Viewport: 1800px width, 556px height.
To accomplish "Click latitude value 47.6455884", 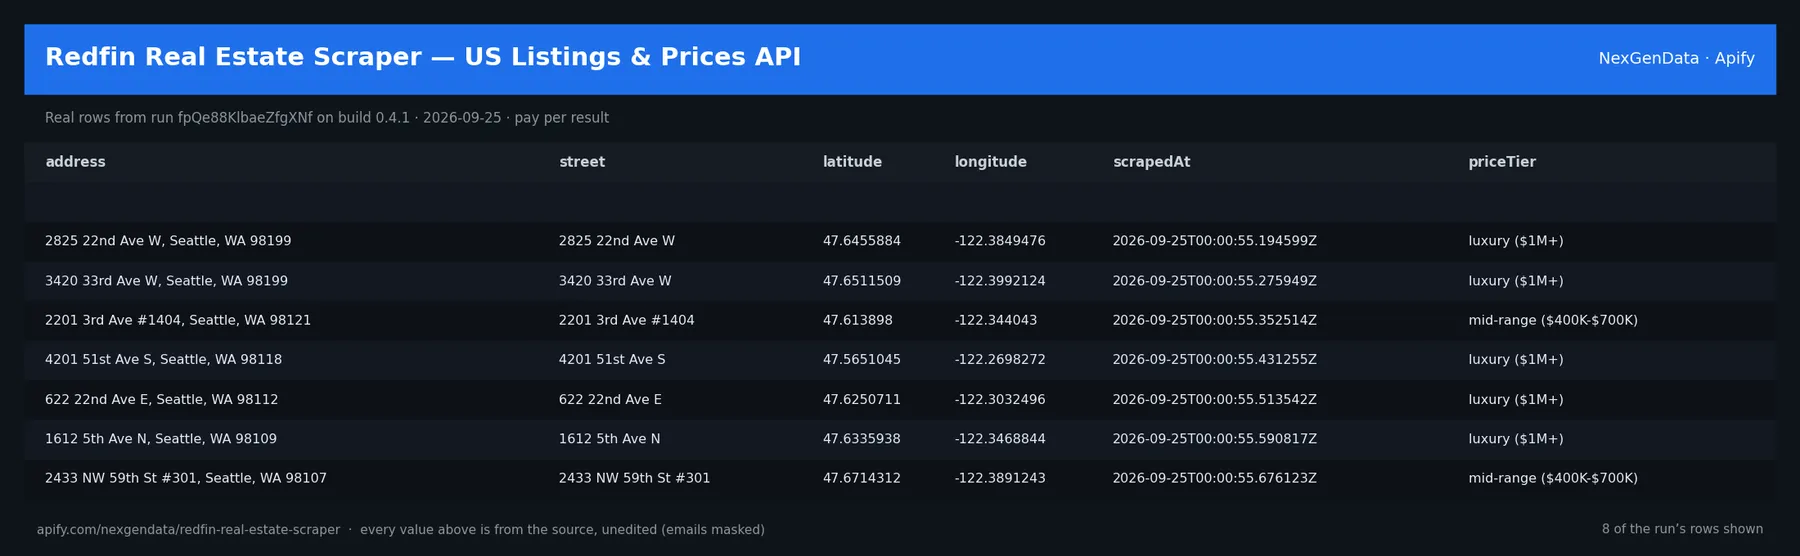I will tap(862, 241).
